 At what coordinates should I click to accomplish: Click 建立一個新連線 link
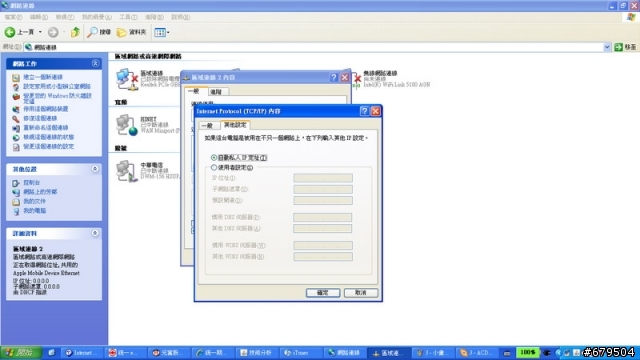pos(43,77)
